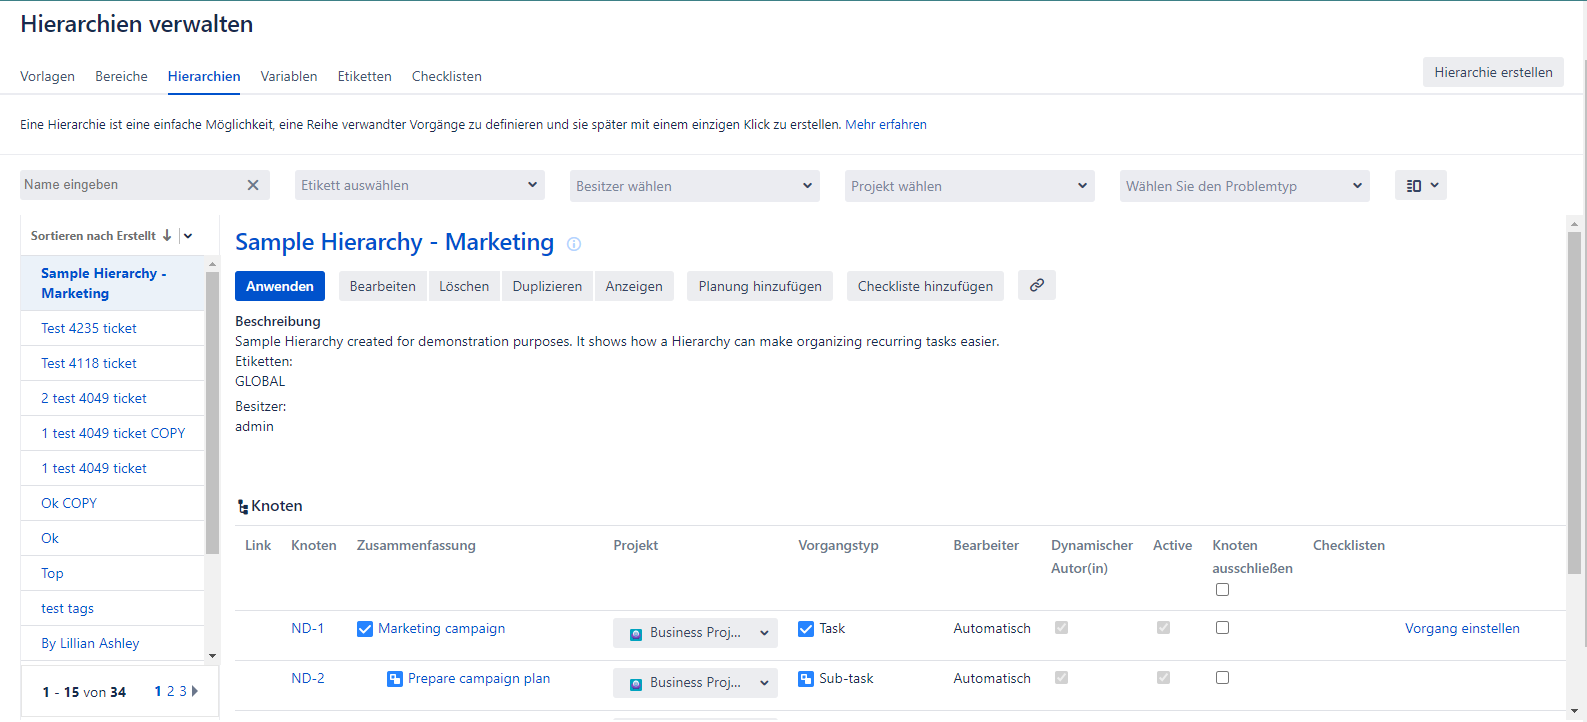This screenshot has height=722, width=1587.
Task: Open the column layout view icon
Action: pyautogui.click(x=1420, y=185)
